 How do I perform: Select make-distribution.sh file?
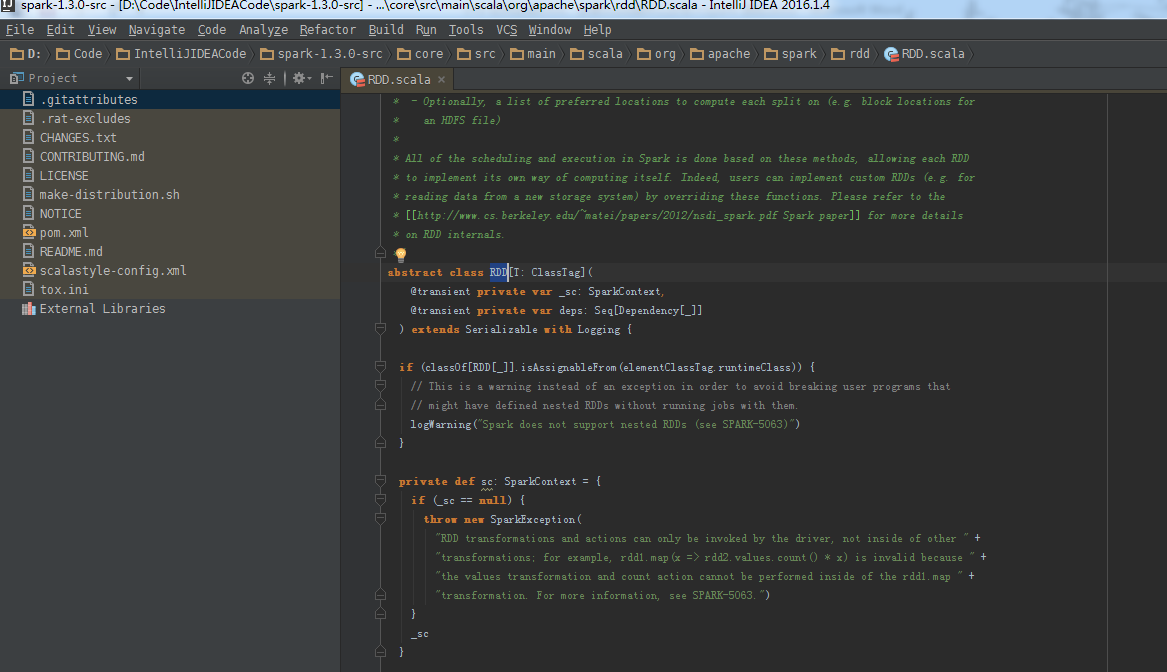point(170,194)
